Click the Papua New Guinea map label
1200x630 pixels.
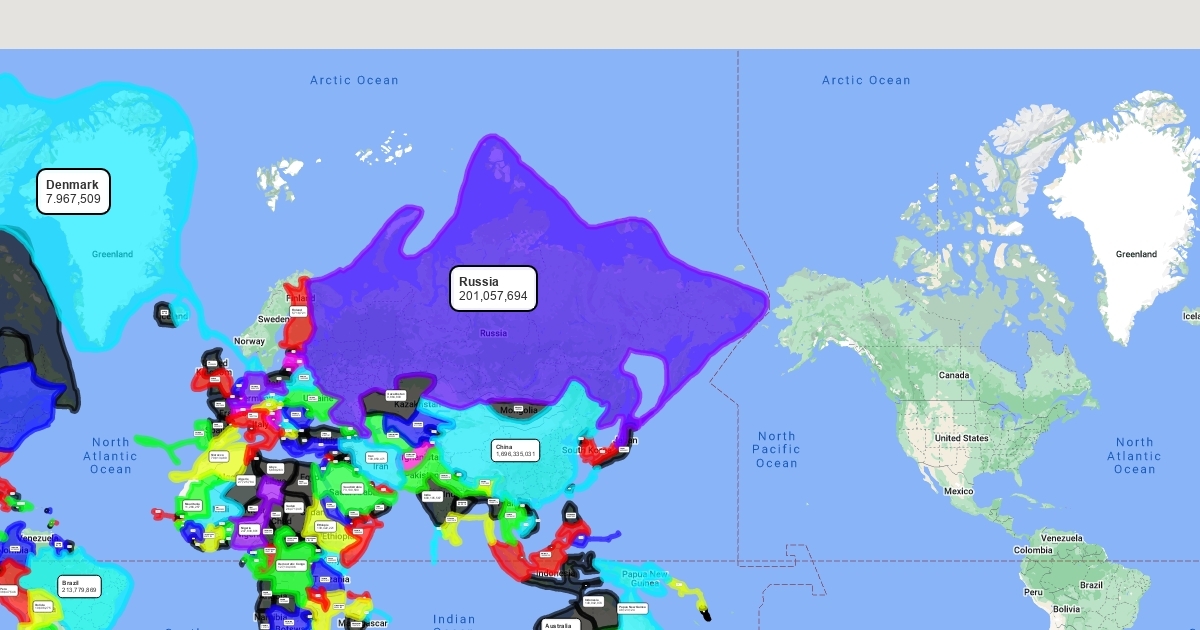pos(645,578)
